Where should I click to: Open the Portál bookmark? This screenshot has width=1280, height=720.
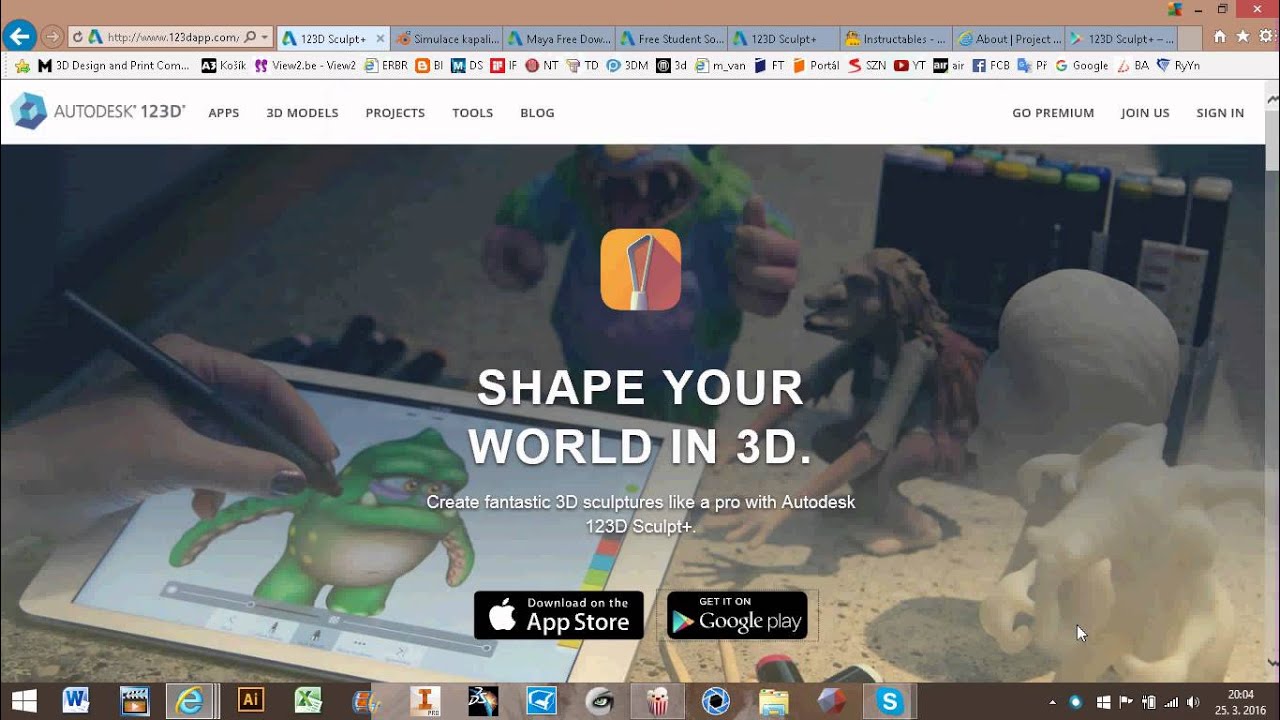pos(816,65)
